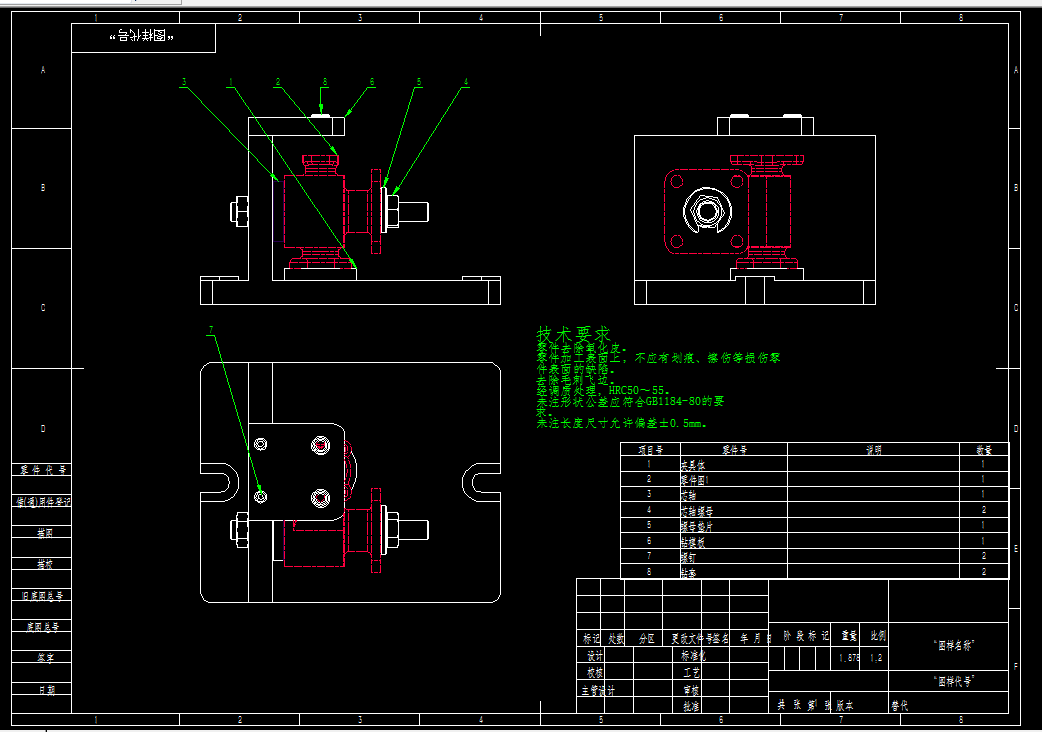Select balloon label 8 with the downward arrow
The height and width of the screenshot is (732, 1042).
325,82
